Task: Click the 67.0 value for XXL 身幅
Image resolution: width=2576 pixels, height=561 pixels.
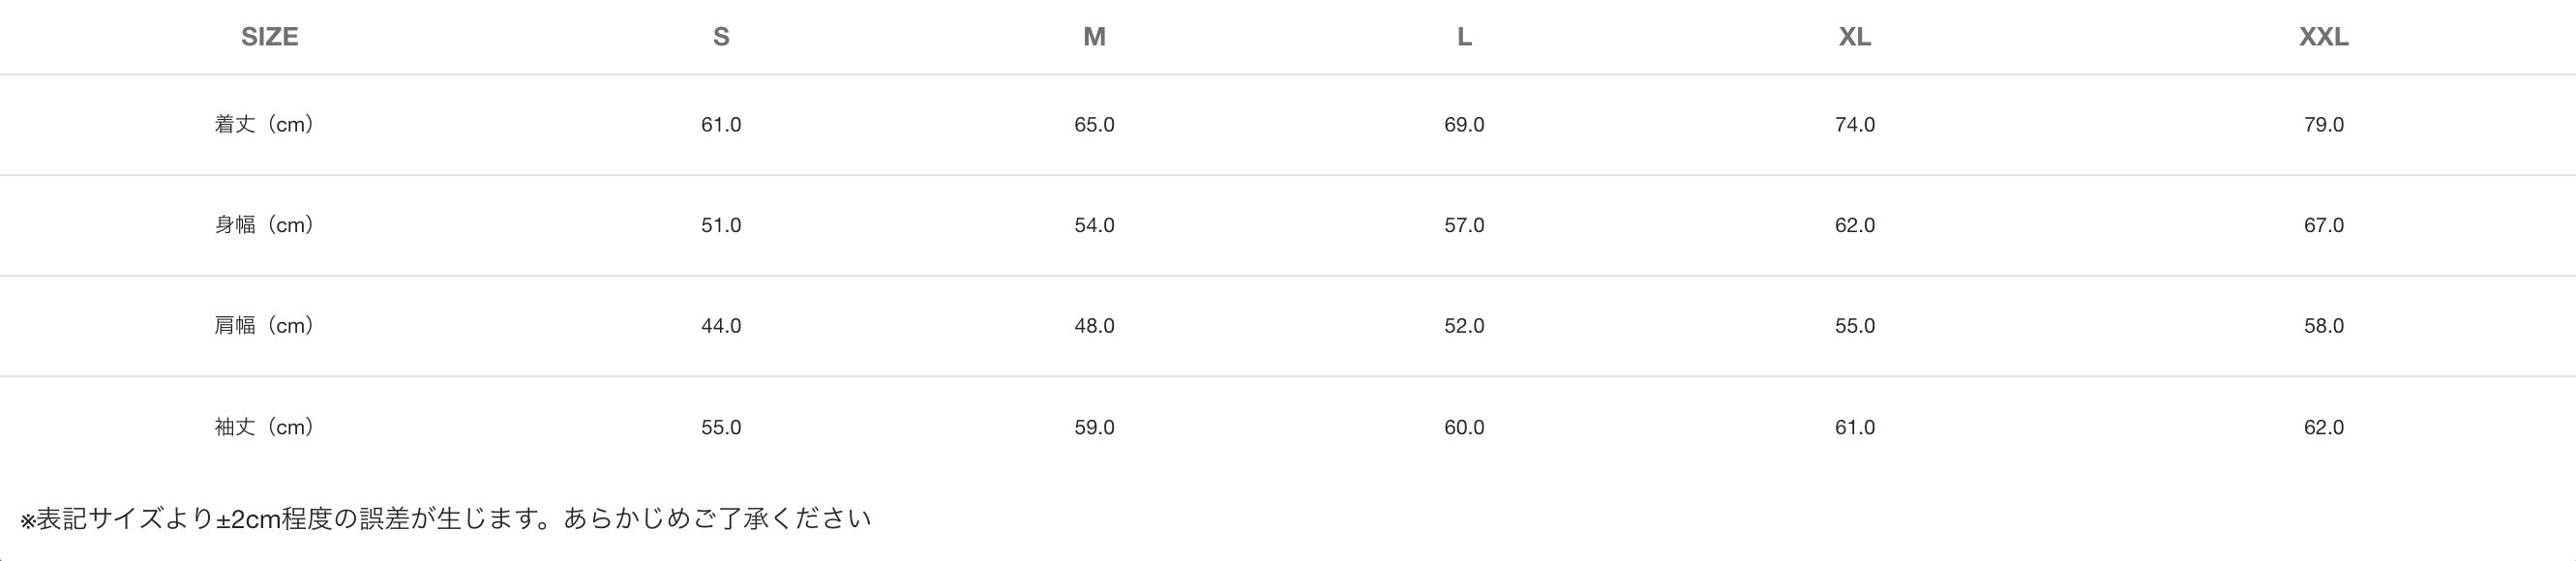Action: tap(2323, 225)
